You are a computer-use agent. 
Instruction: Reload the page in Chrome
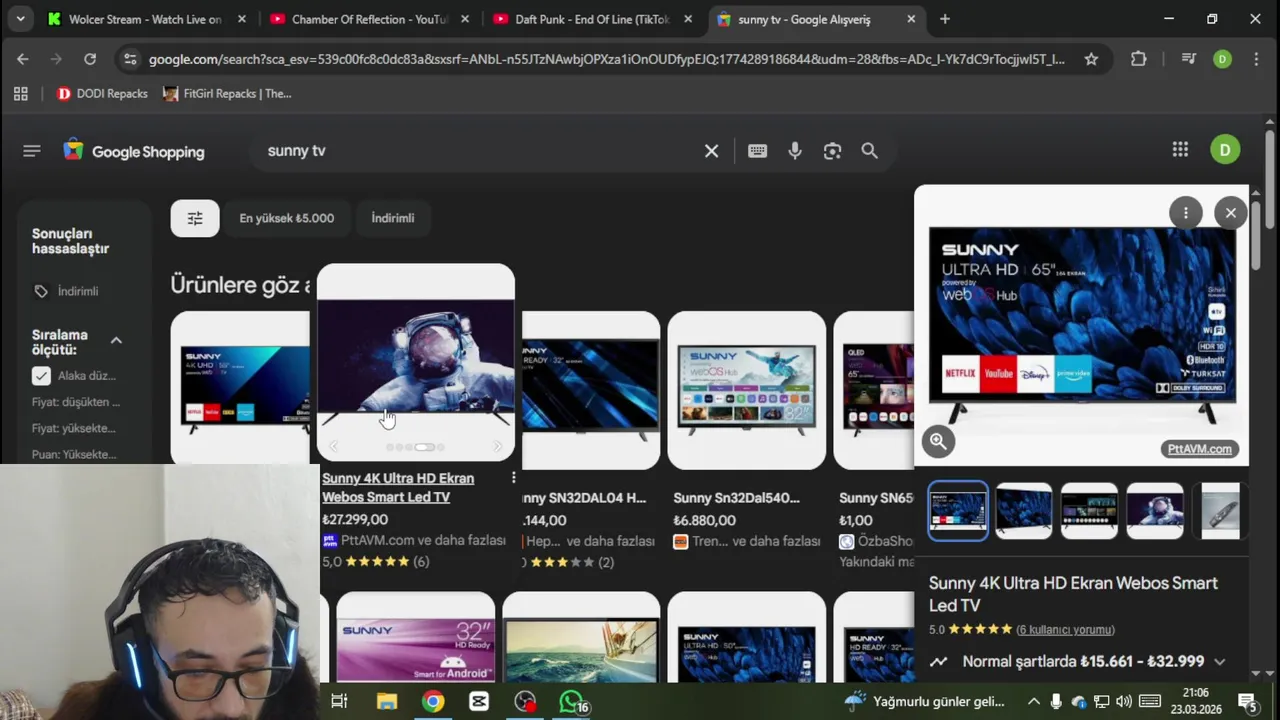(x=90, y=59)
